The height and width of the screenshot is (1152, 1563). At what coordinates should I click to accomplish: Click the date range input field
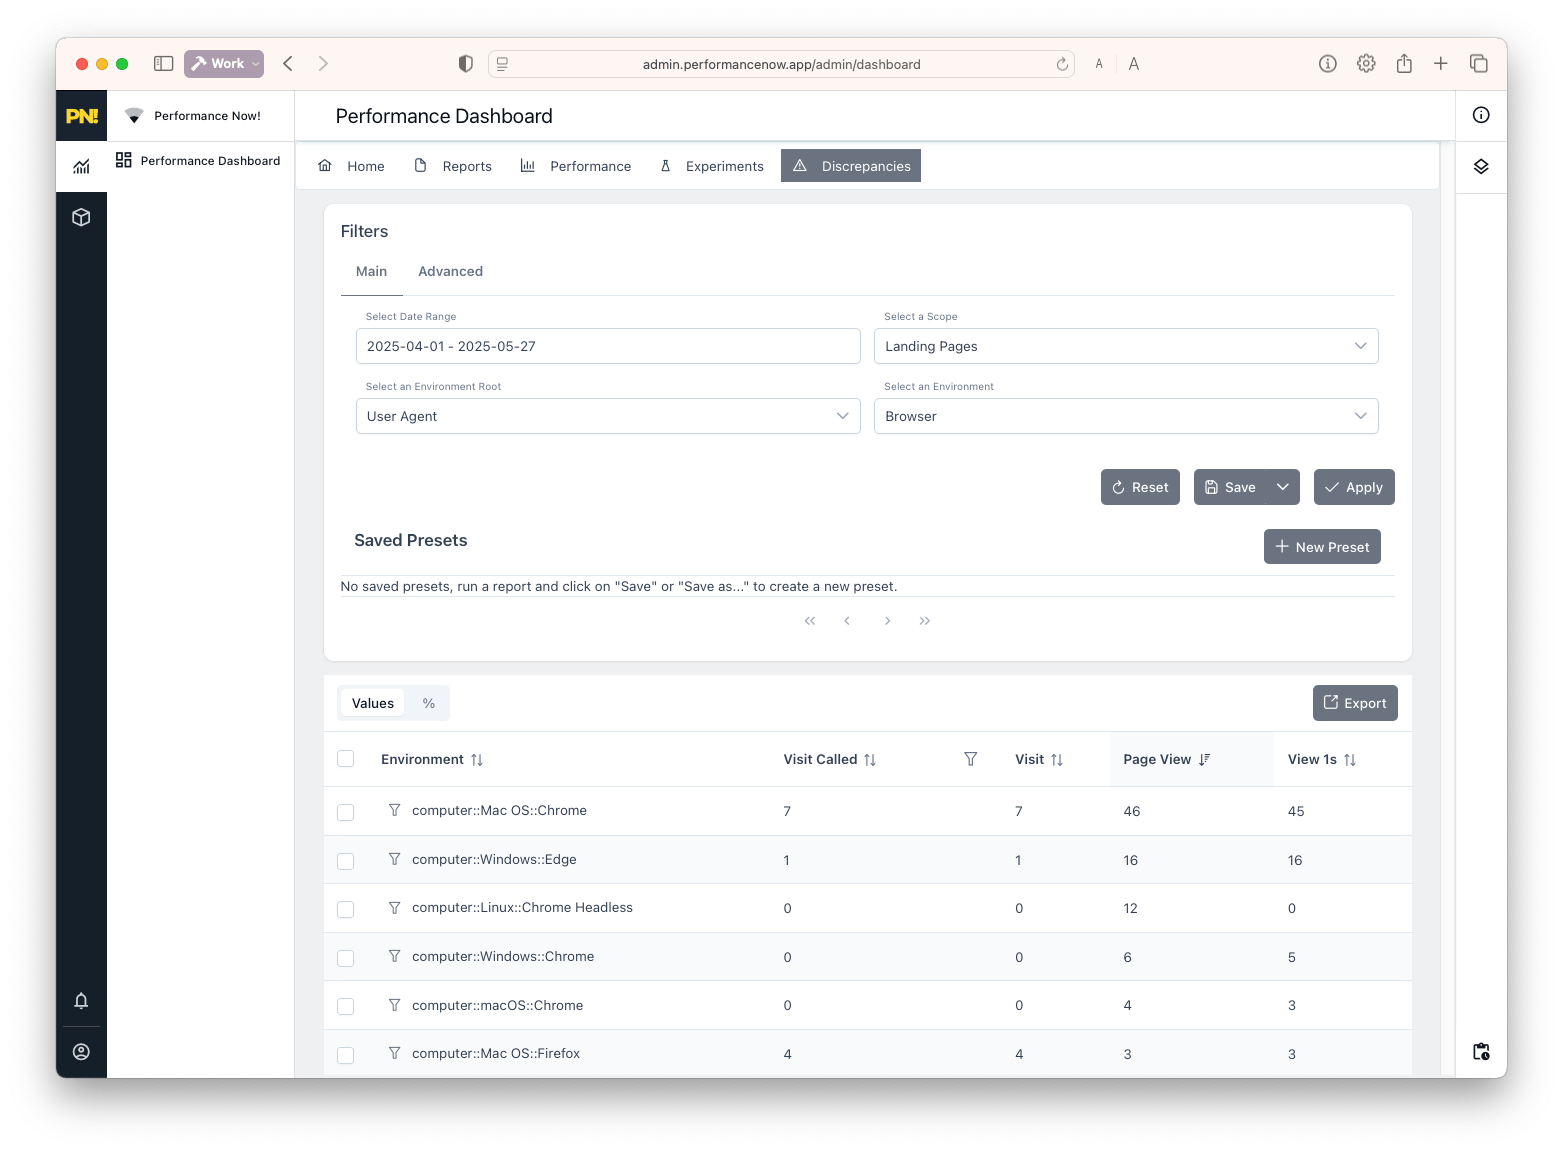[x=608, y=346]
